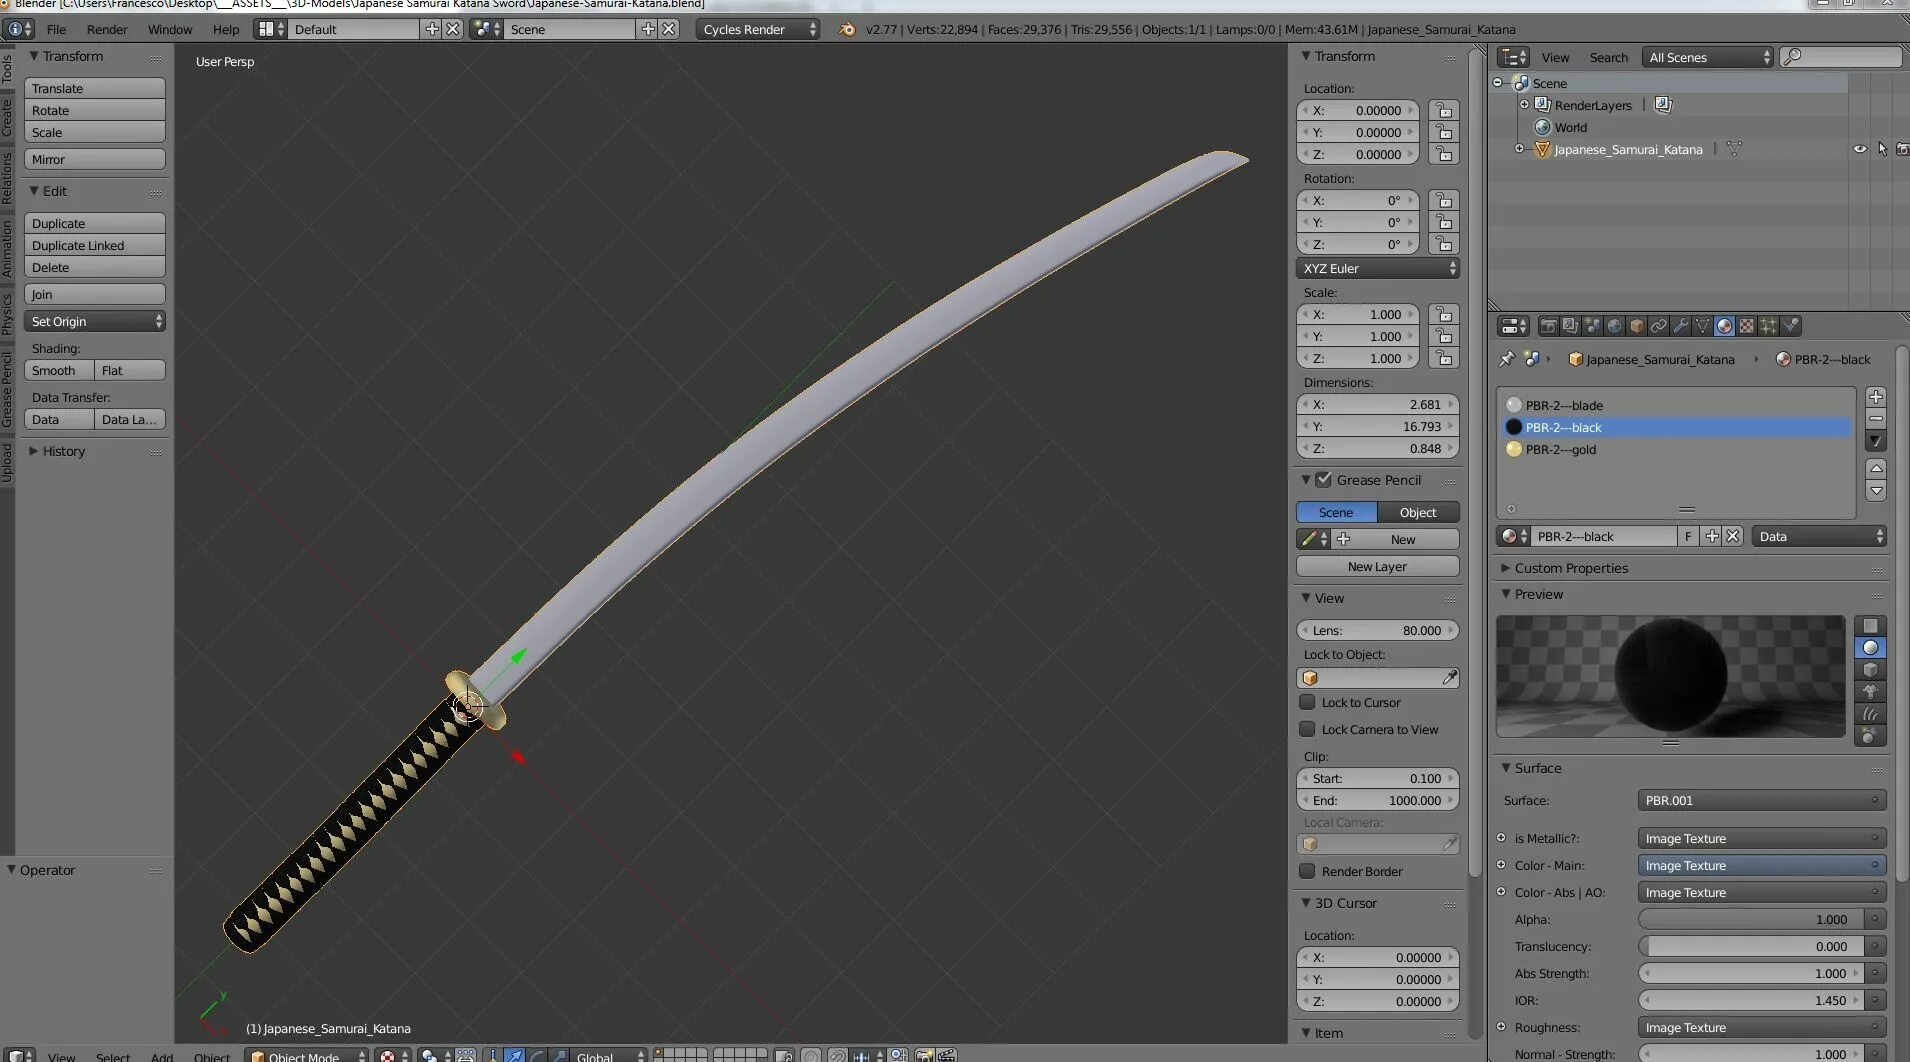Toggle fake user F for PBR-2---black
This screenshot has height=1062, width=1910.
(x=1688, y=537)
